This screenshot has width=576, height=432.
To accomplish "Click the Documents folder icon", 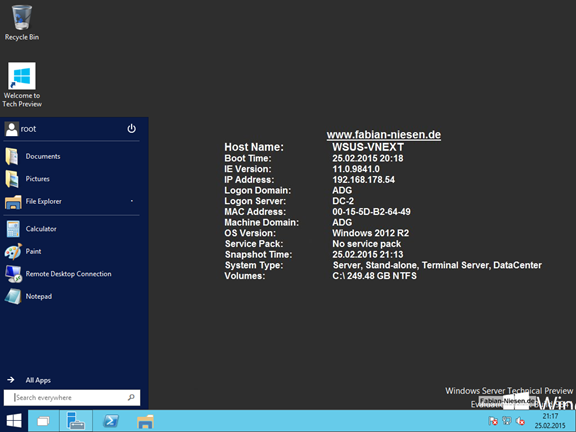I will [12, 156].
